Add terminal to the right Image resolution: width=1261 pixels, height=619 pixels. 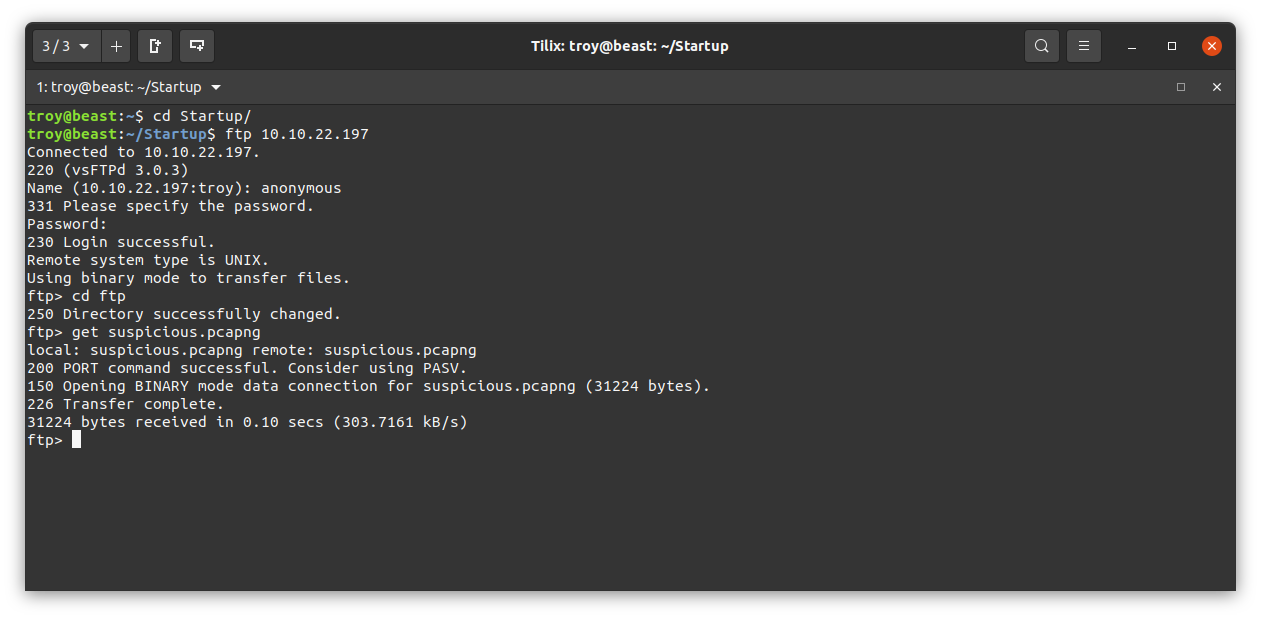[155, 46]
